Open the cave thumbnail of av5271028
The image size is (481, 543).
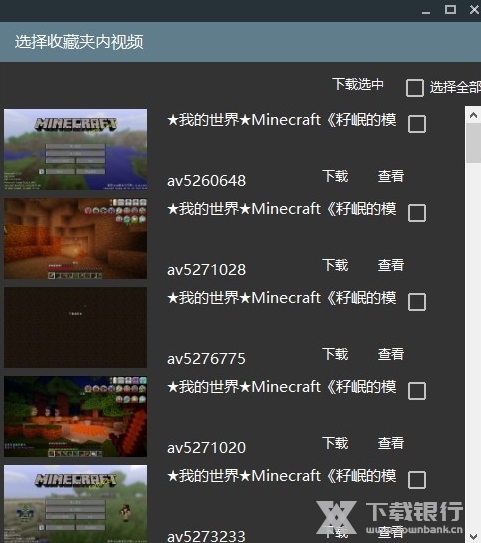75,238
